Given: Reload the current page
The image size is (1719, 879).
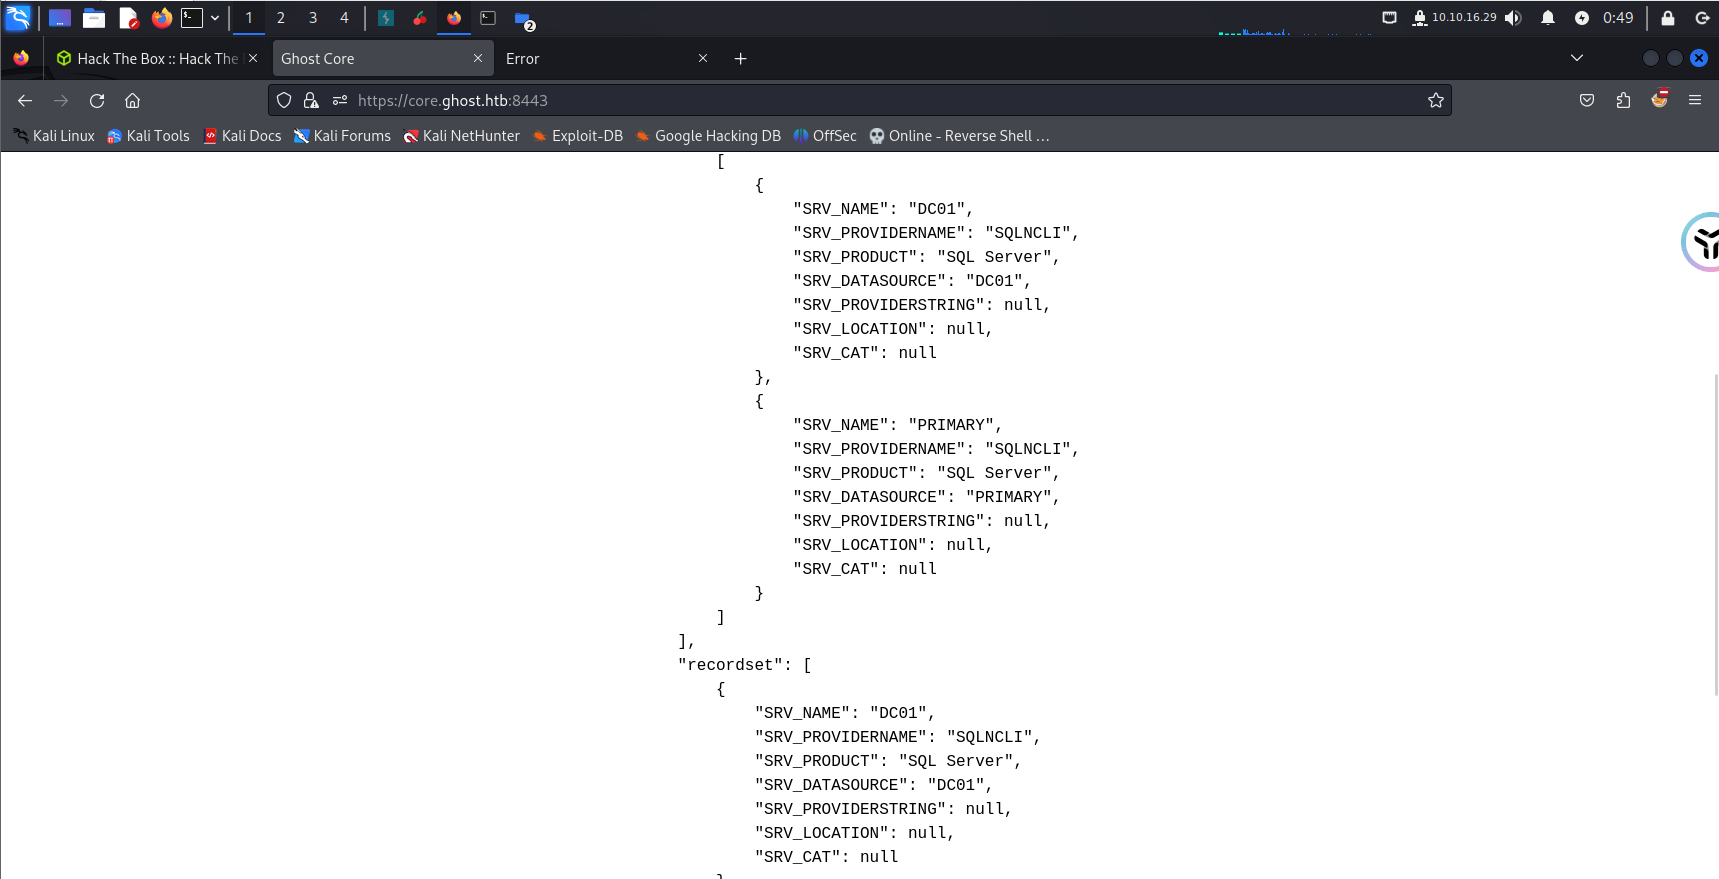Looking at the screenshot, I should [x=97, y=100].
